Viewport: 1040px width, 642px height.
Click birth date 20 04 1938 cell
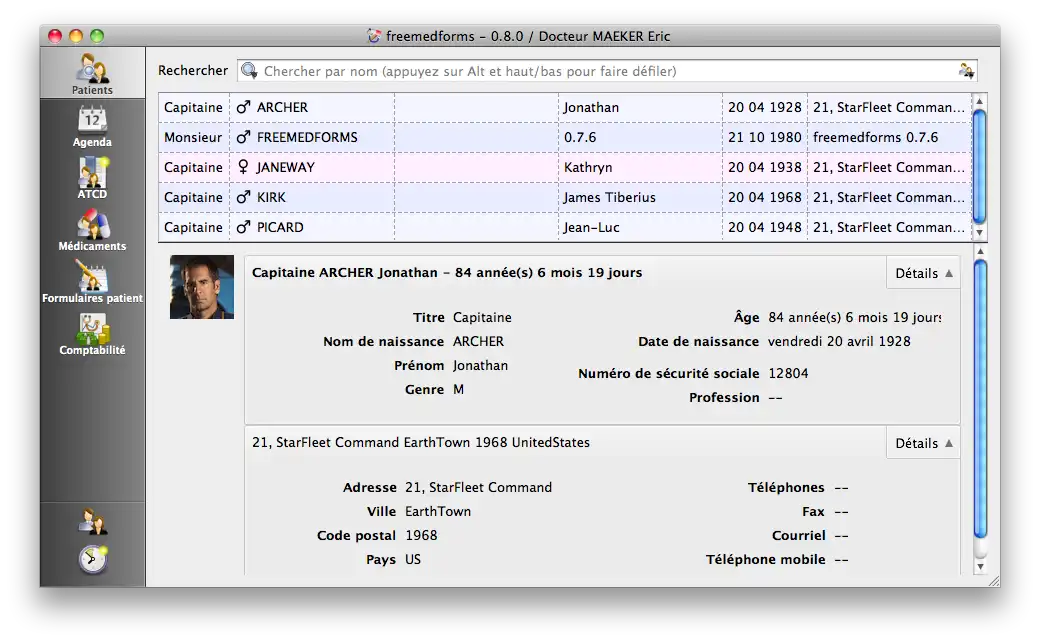765,167
